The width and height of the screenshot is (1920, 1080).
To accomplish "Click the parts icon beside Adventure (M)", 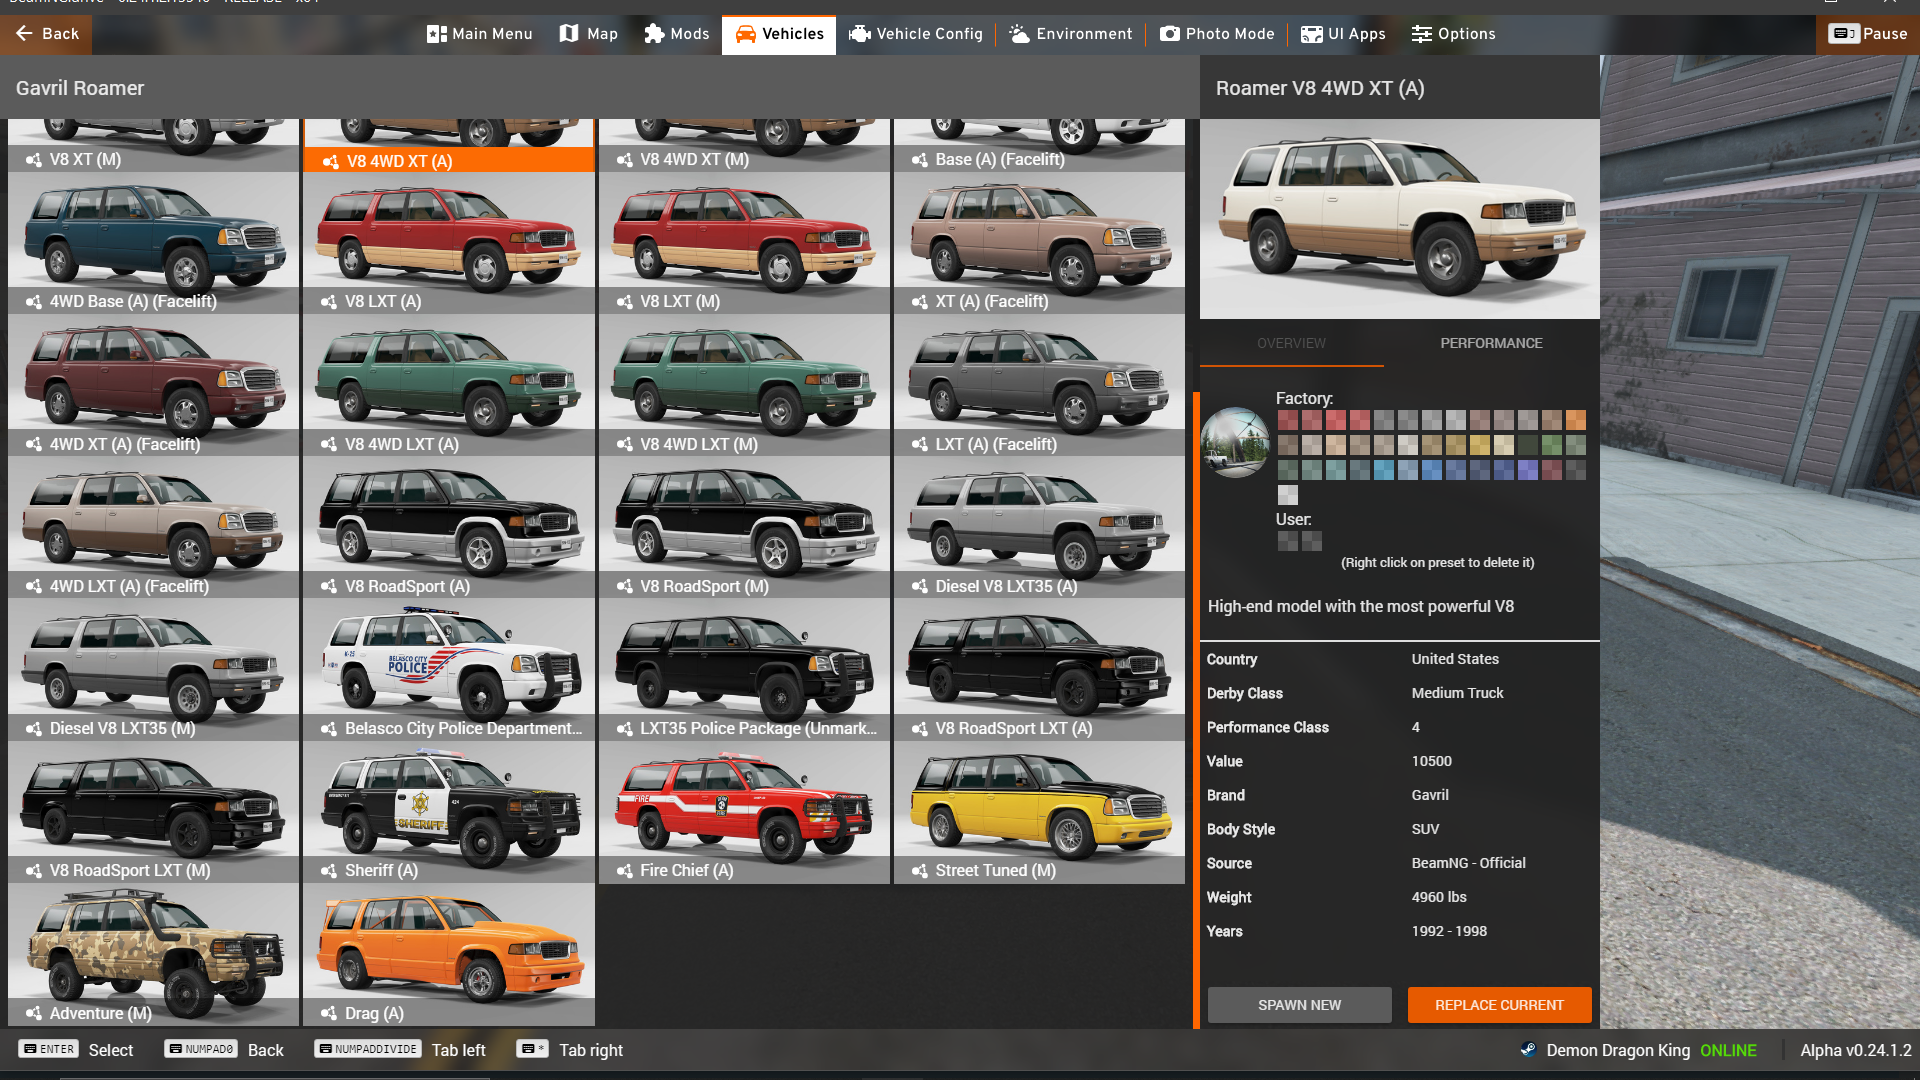I will pyautogui.click(x=34, y=1014).
